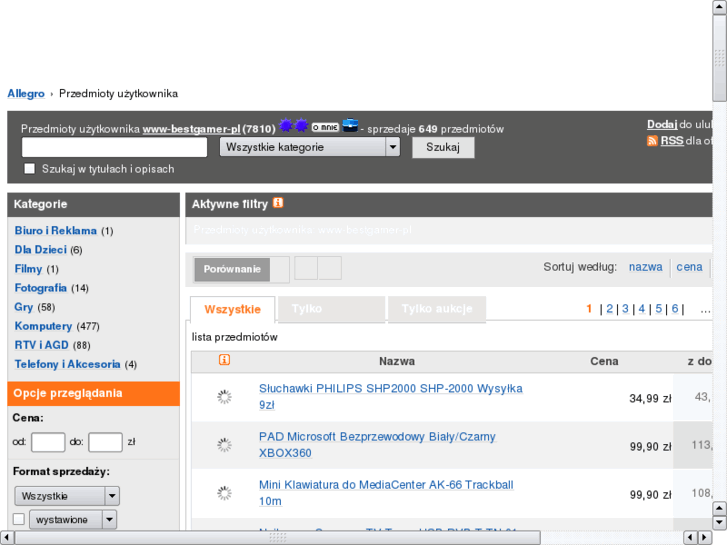This screenshot has width=727, height=545.
Task: Open the 'wystawione' dropdown
Action: 73,519
